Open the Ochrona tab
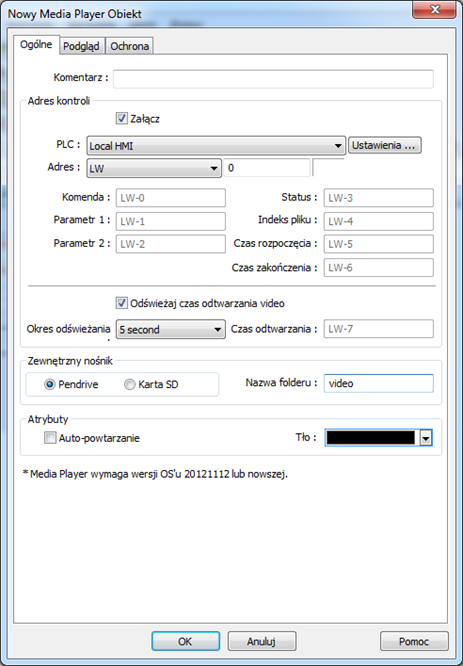463x666 pixels. pos(130,46)
